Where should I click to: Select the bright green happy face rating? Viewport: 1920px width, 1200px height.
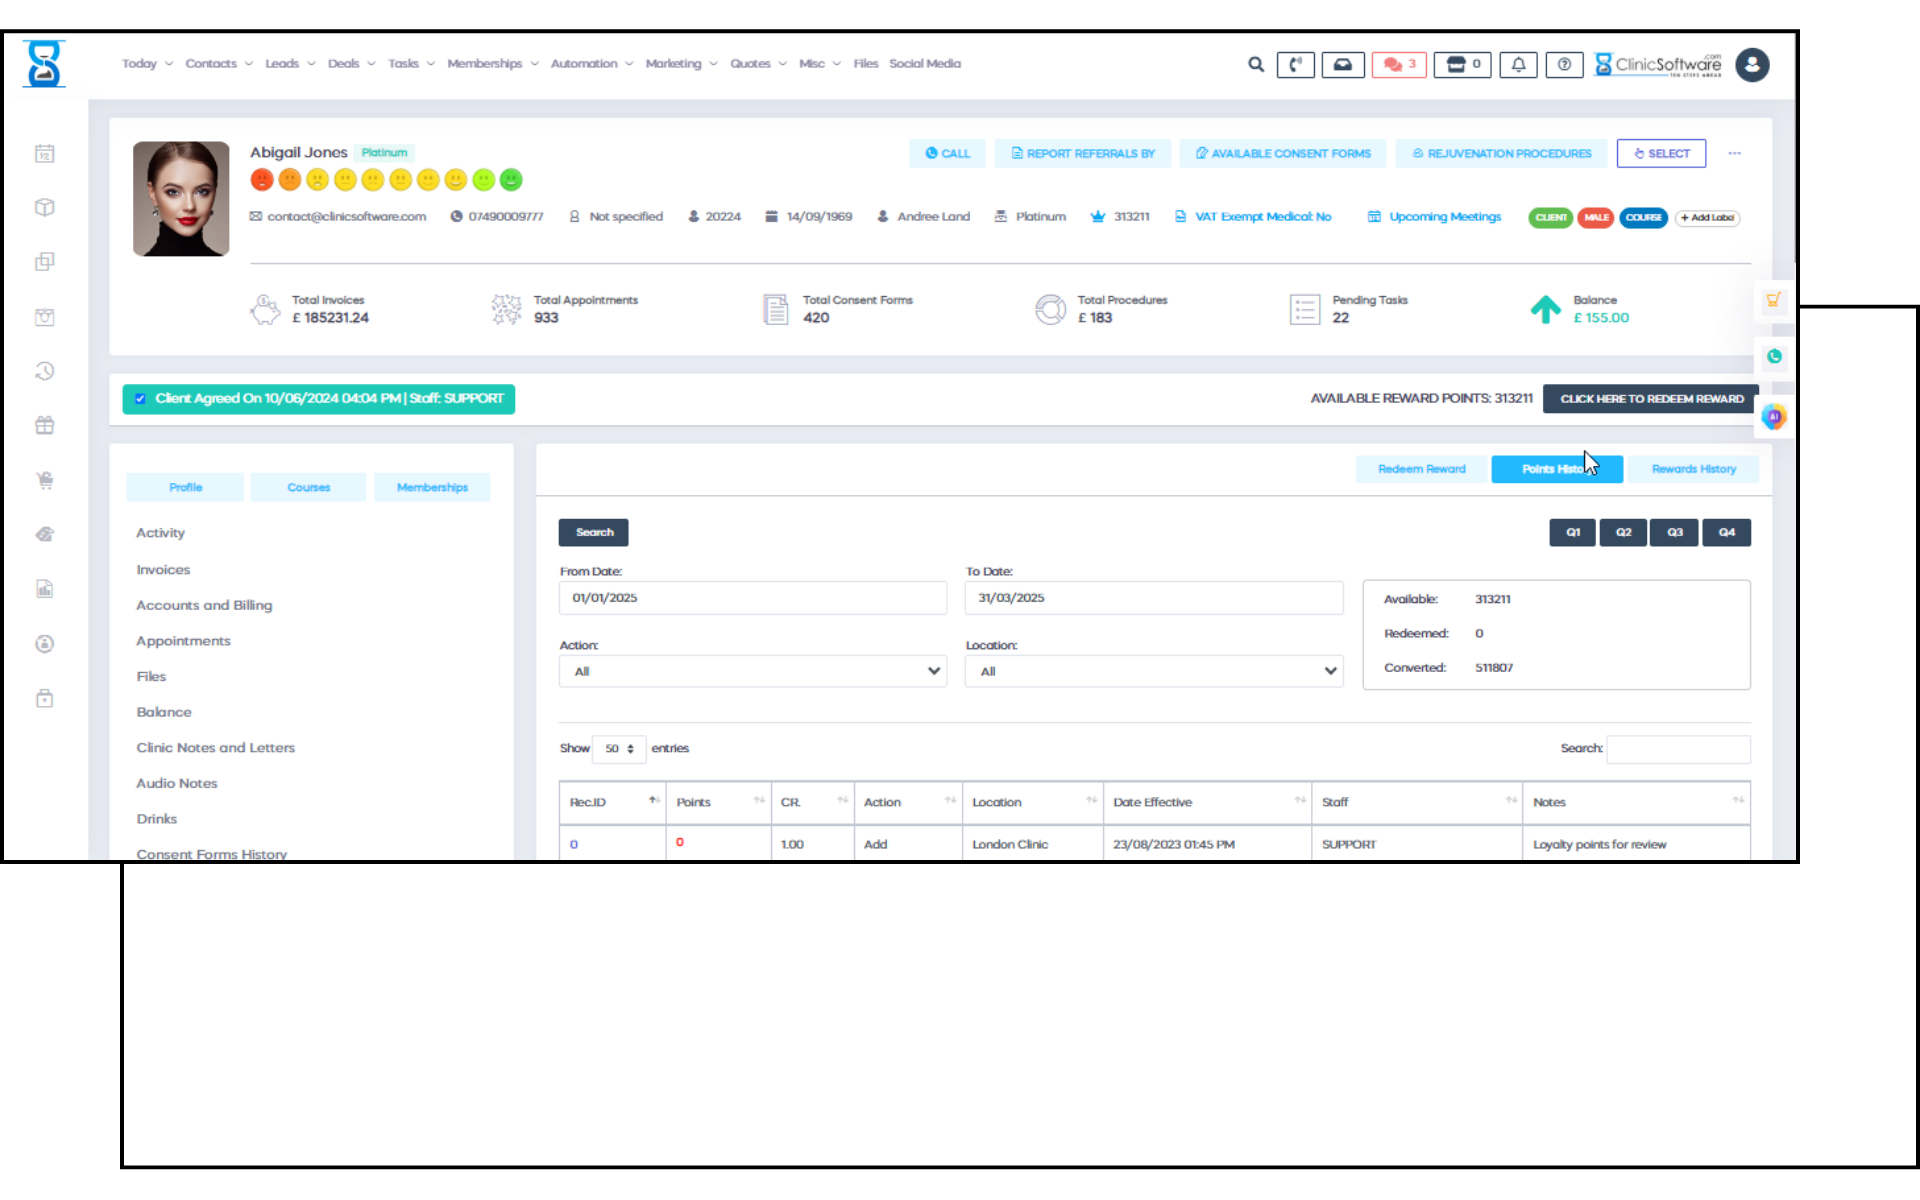[511, 180]
